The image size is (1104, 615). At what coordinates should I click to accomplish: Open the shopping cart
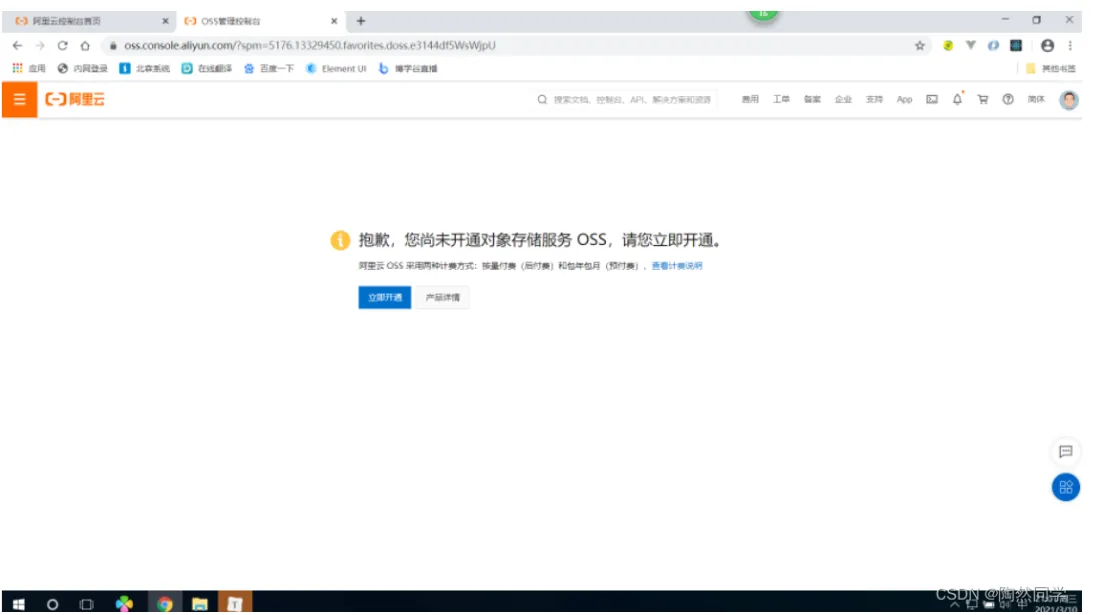coord(982,99)
